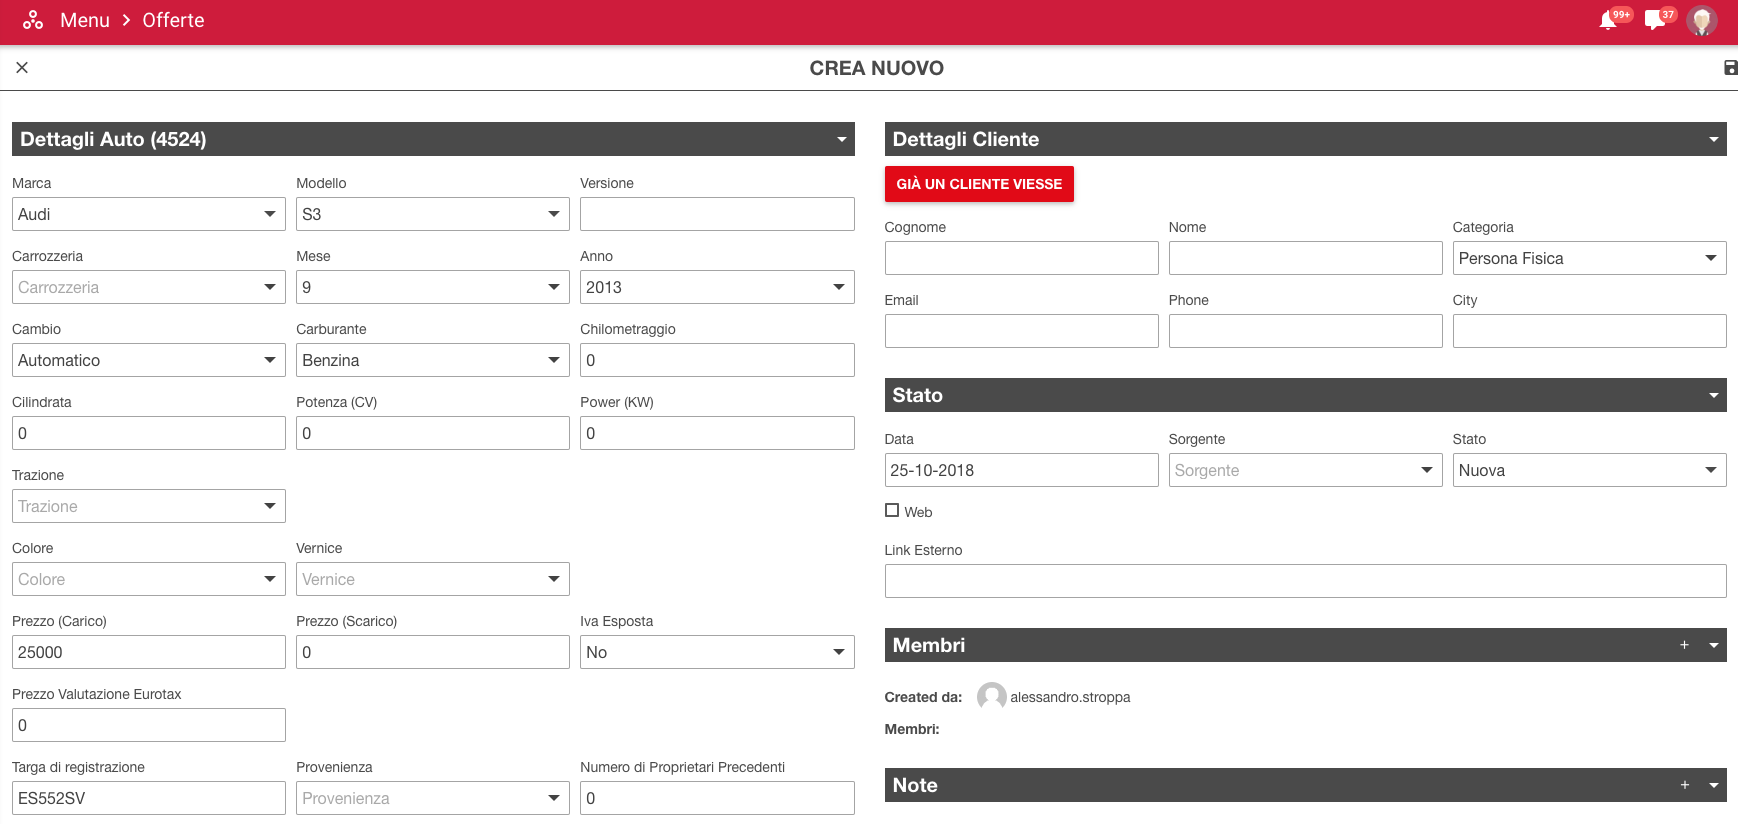Click the user profile avatar
Viewport: 1738px width, 824px height.
point(1701,21)
